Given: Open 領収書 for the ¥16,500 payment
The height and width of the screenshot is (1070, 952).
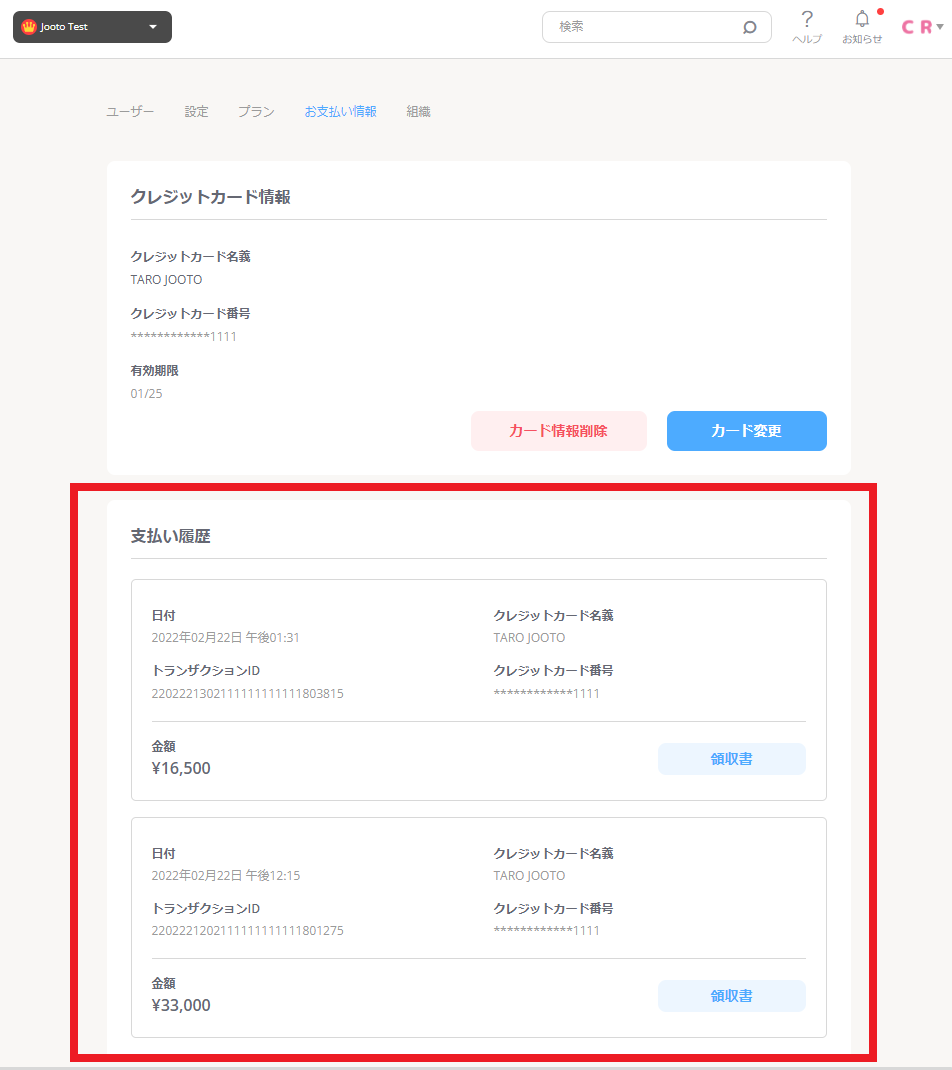Looking at the screenshot, I should pyautogui.click(x=731, y=759).
